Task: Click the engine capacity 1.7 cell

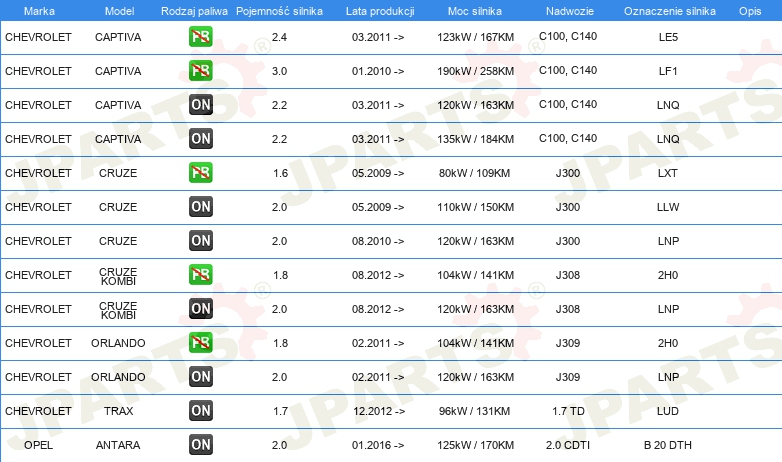Action: pyautogui.click(x=280, y=411)
